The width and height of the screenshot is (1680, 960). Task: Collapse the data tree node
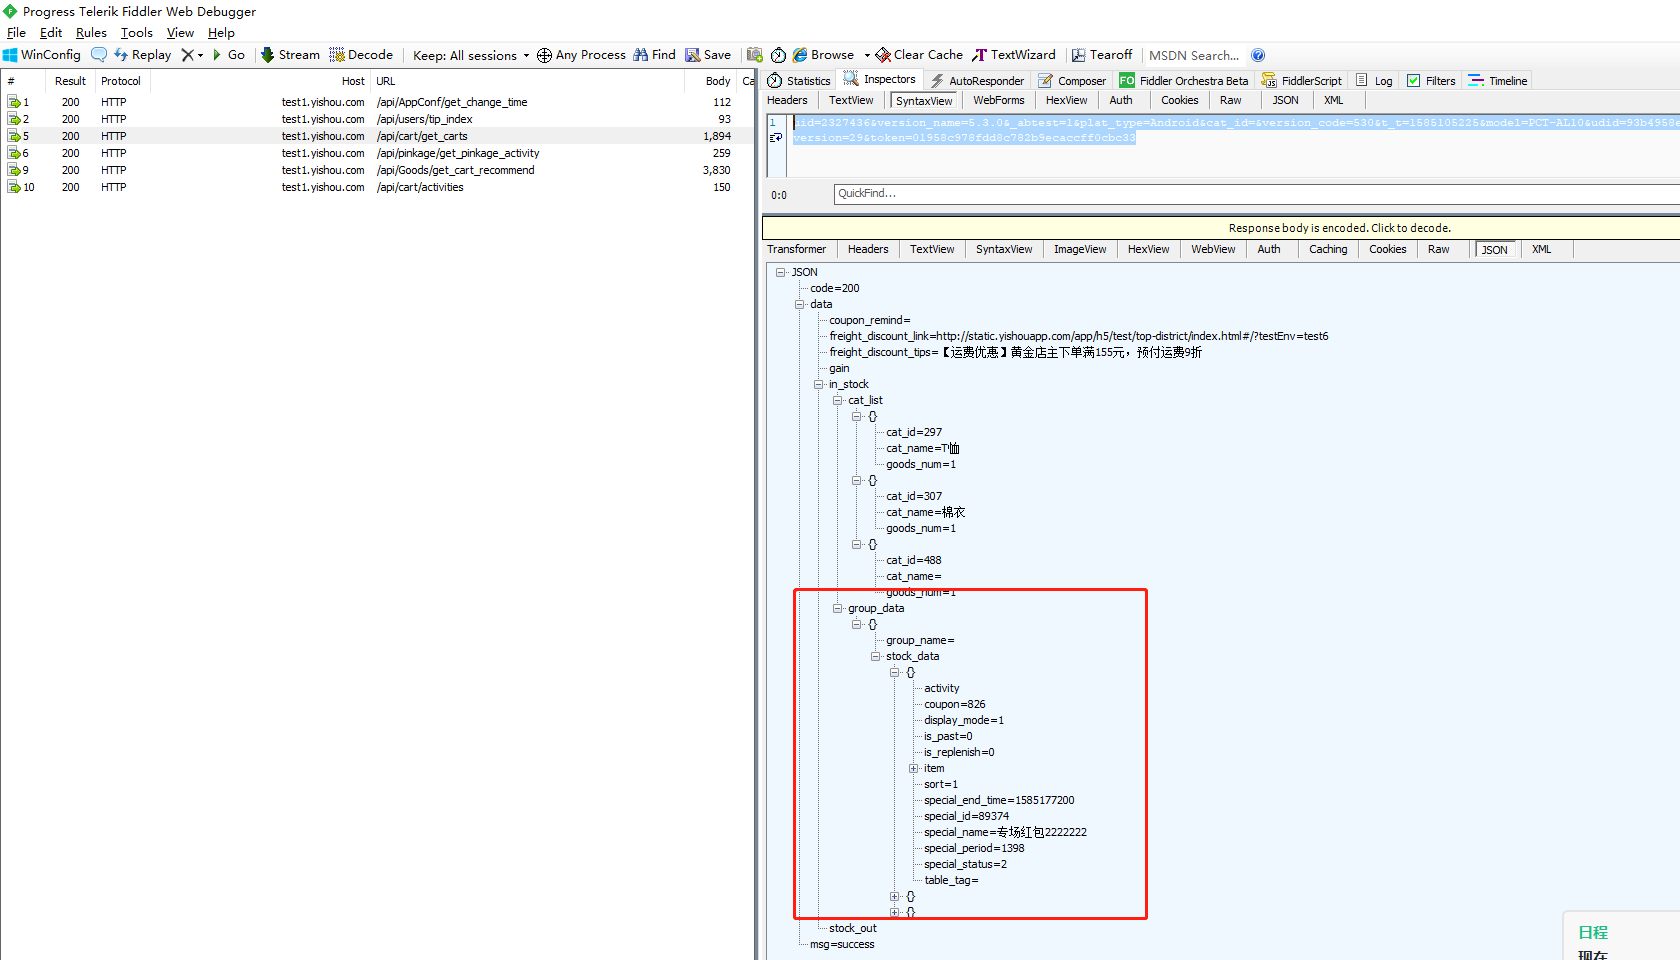click(x=799, y=304)
